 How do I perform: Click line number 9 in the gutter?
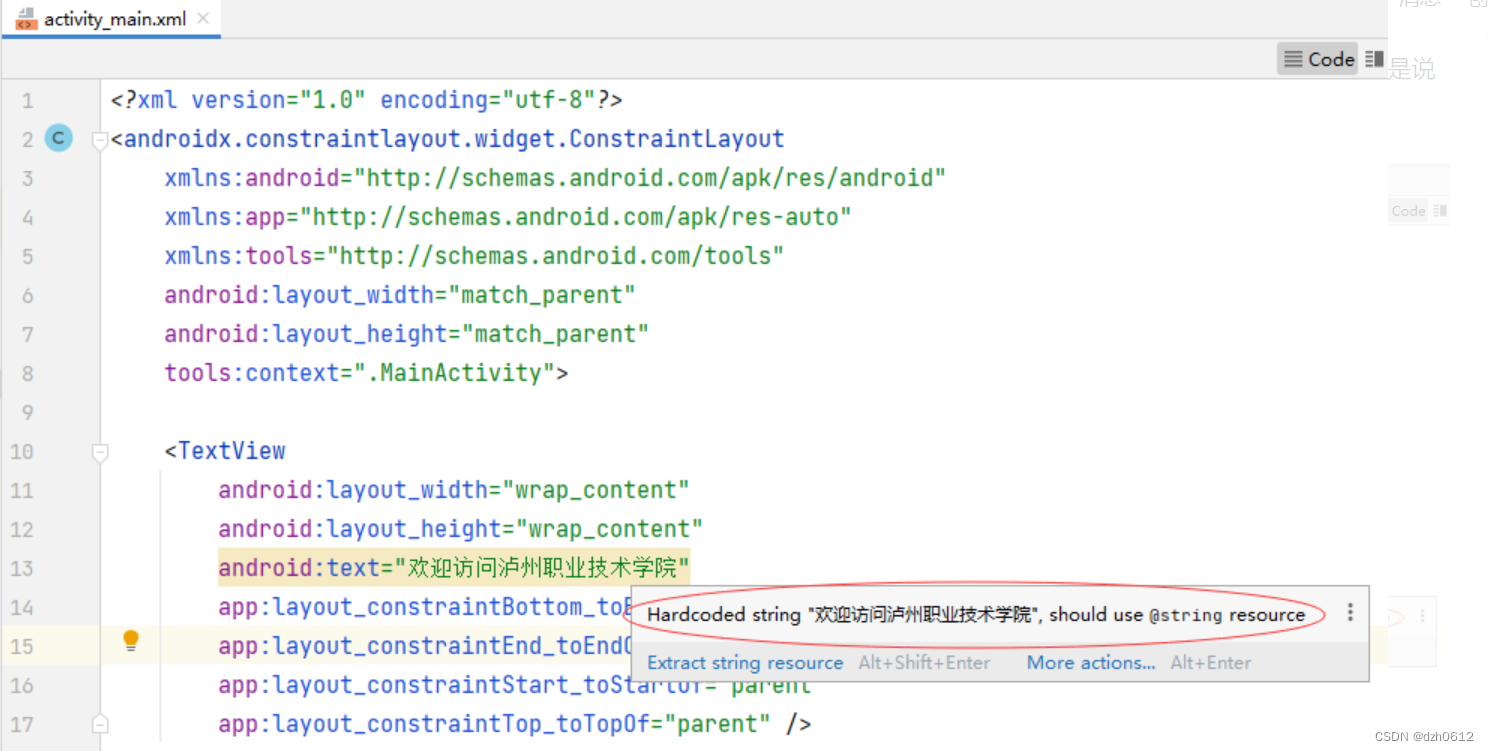[x=27, y=412]
